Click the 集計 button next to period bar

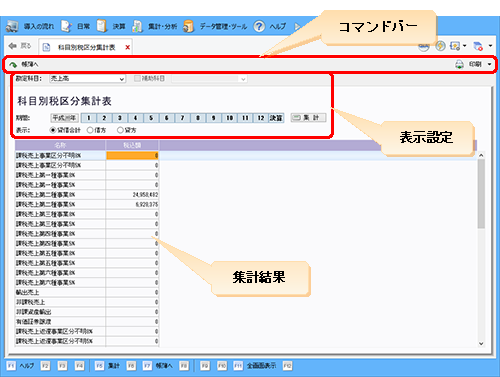(308, 118)
